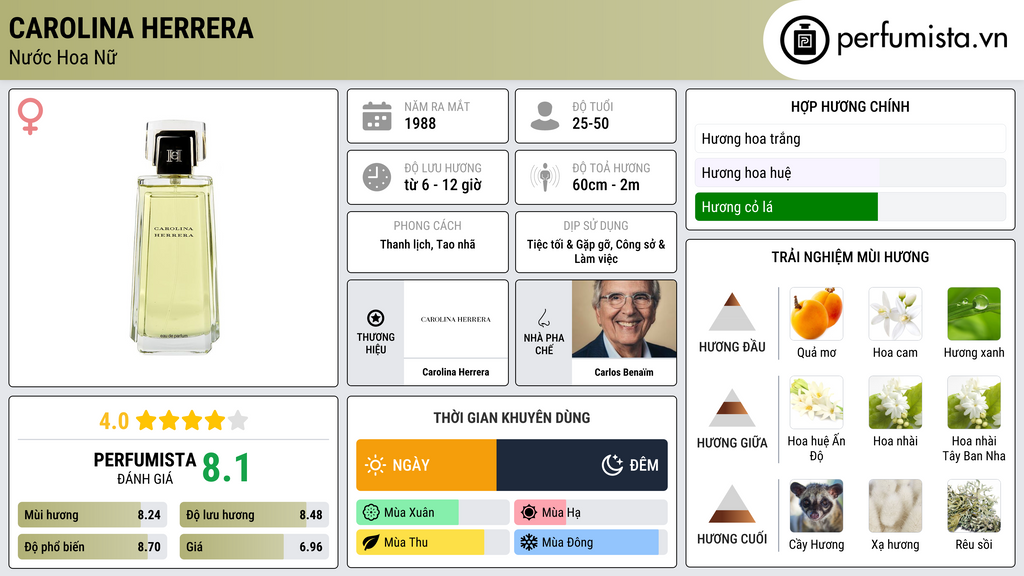Click the sillage value 60cm - 2m

pos(606,185)
